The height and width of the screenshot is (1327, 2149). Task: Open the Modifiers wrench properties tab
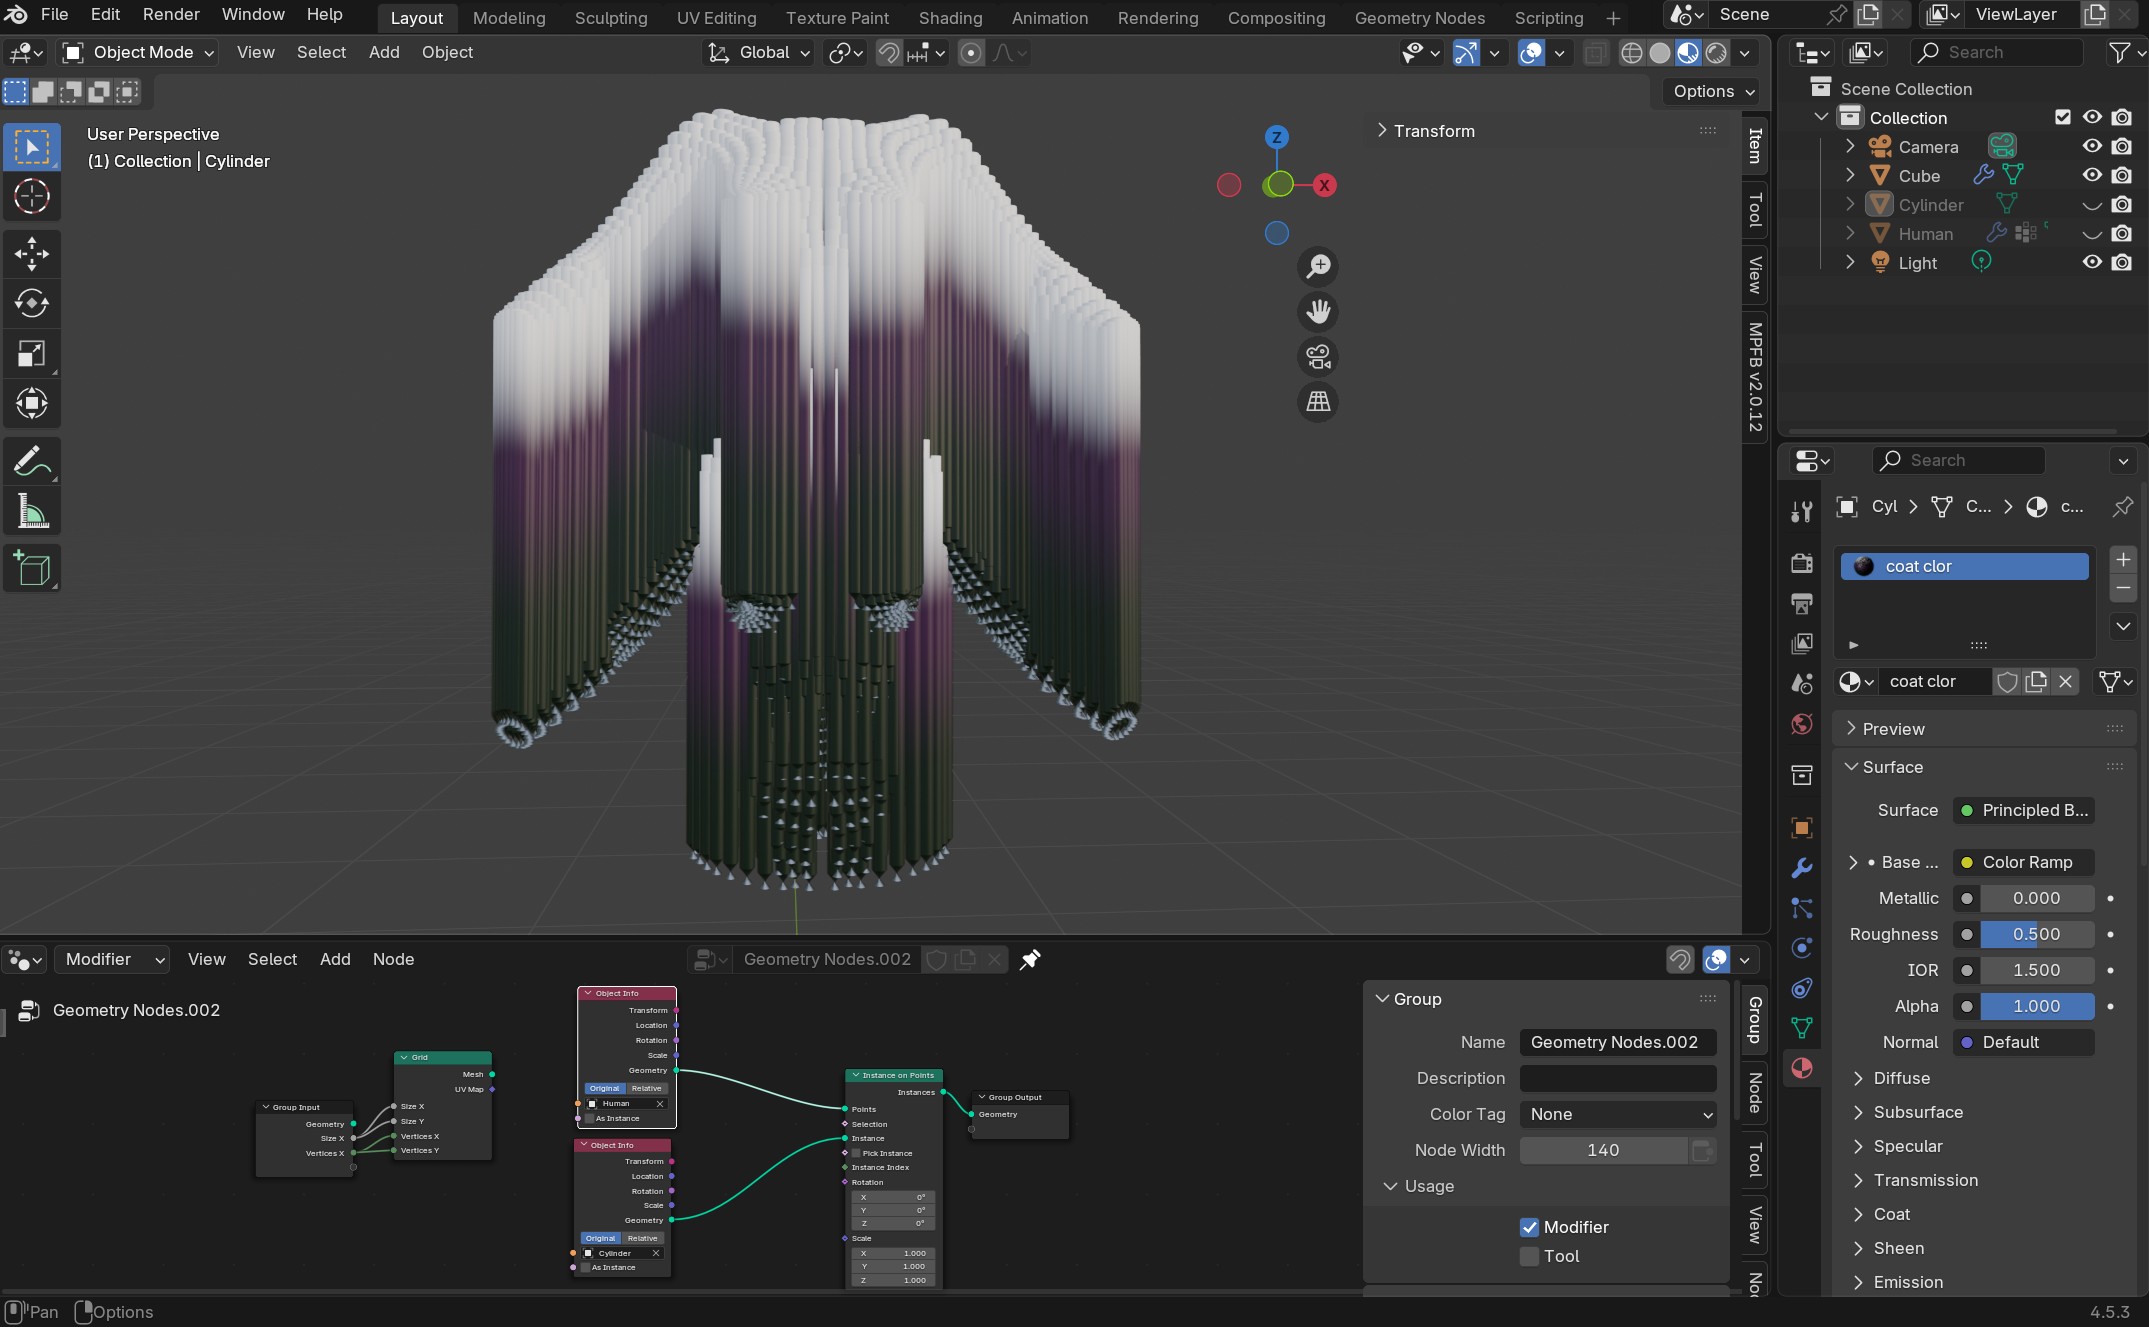click(x=1802, y=868)
